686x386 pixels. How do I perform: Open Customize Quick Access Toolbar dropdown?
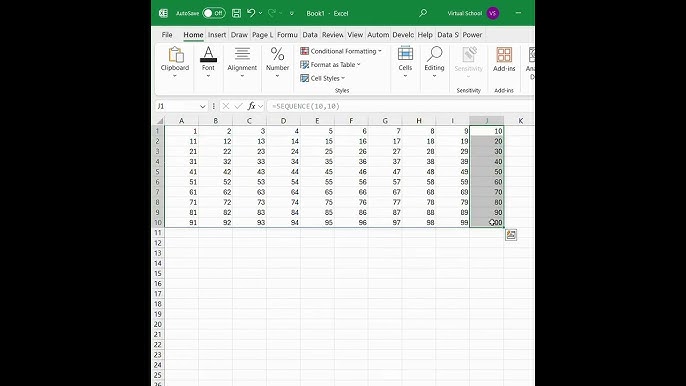tap(291, 14)
